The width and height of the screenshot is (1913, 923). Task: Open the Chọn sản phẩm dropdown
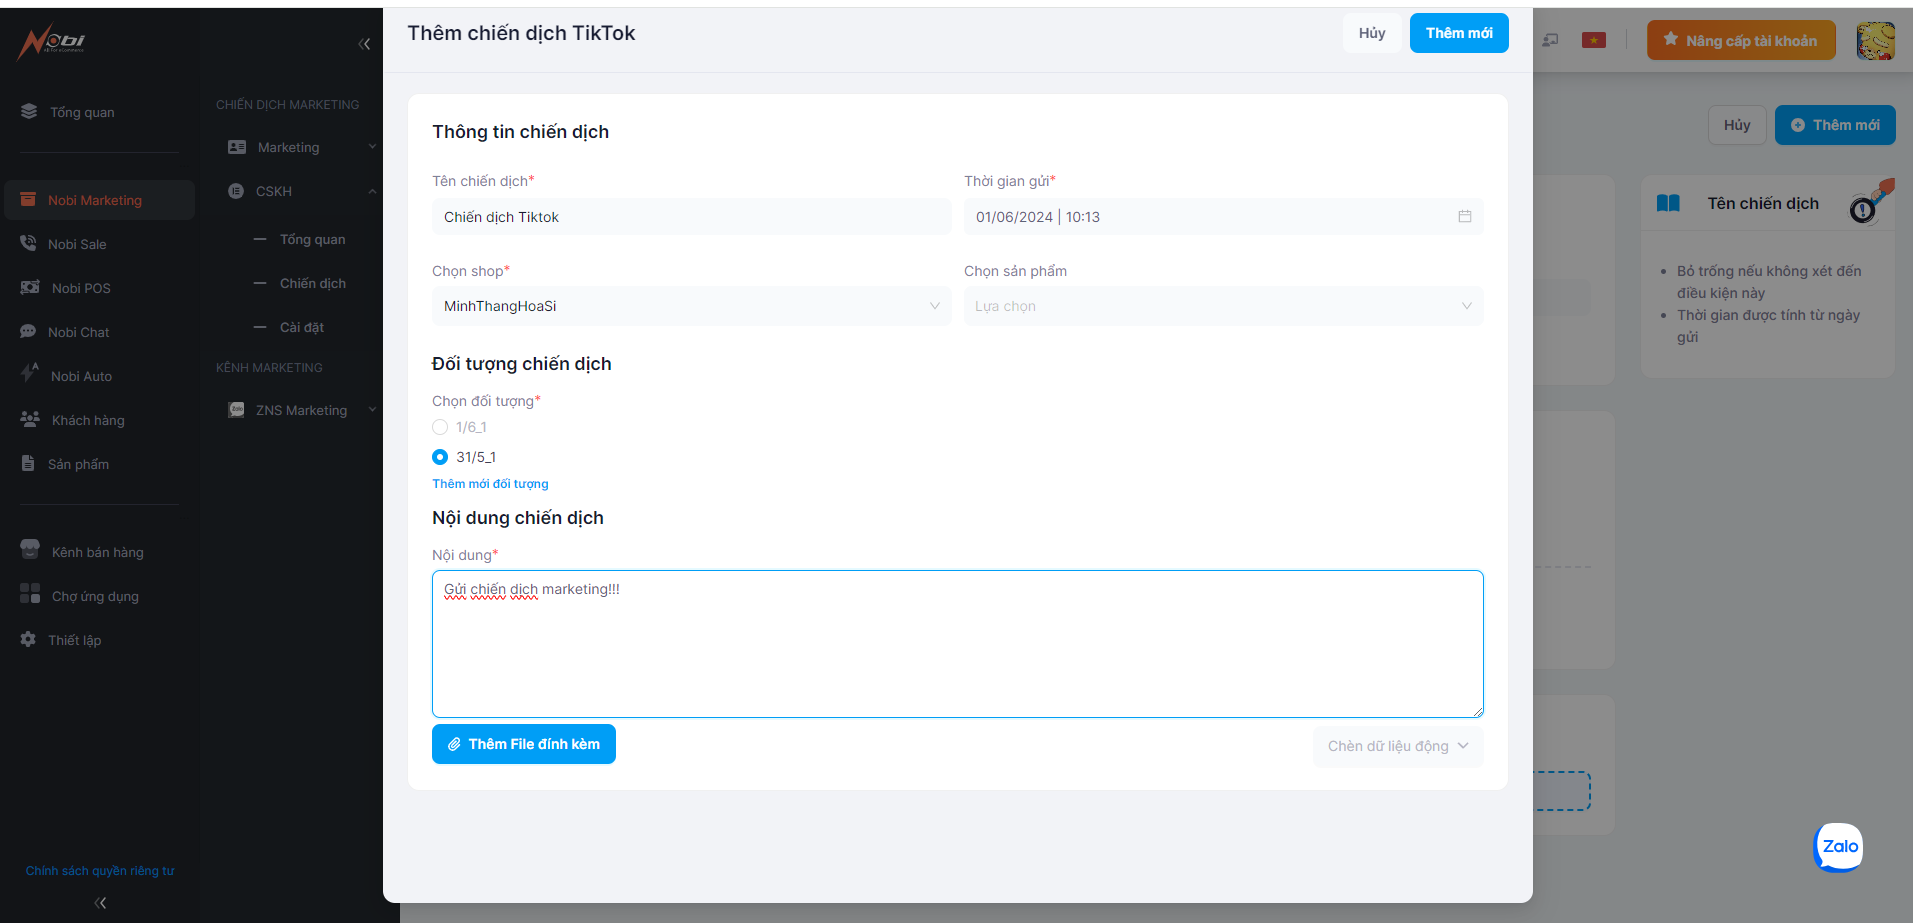click(x=1222, y=306)
